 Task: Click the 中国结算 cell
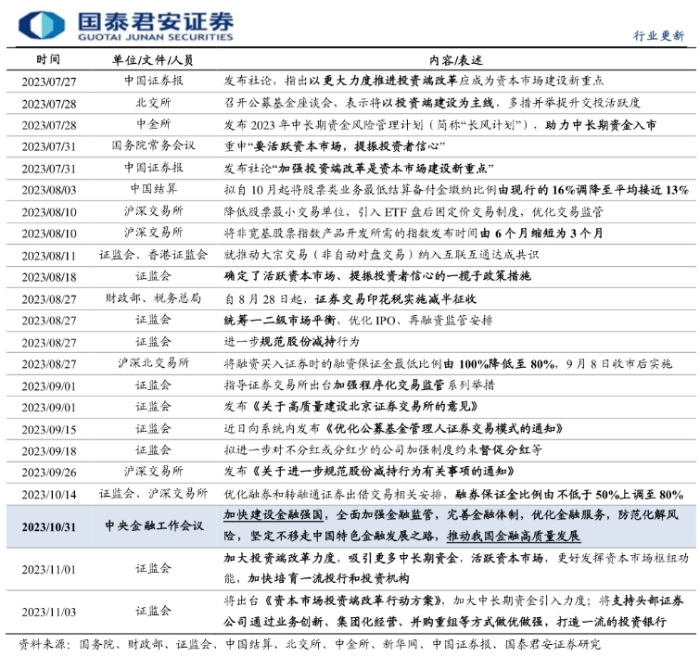pos(153,189)
